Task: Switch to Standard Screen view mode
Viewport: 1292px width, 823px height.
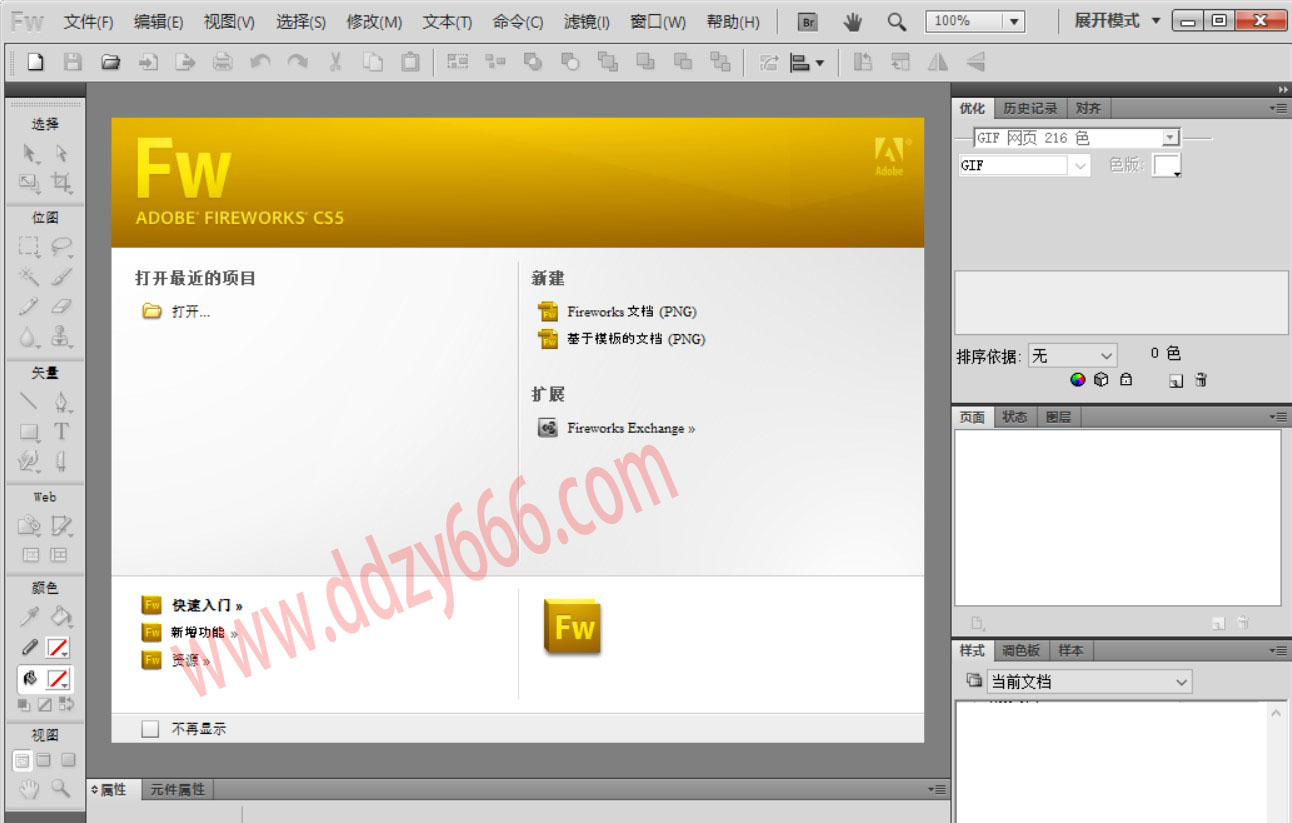Action: [21, 760]
